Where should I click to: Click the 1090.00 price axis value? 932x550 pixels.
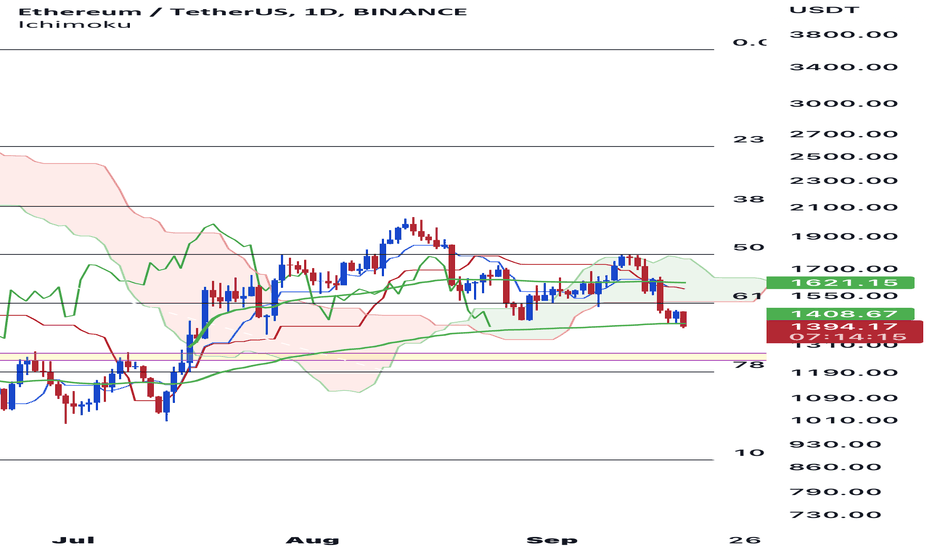click(x=843, y=398)
